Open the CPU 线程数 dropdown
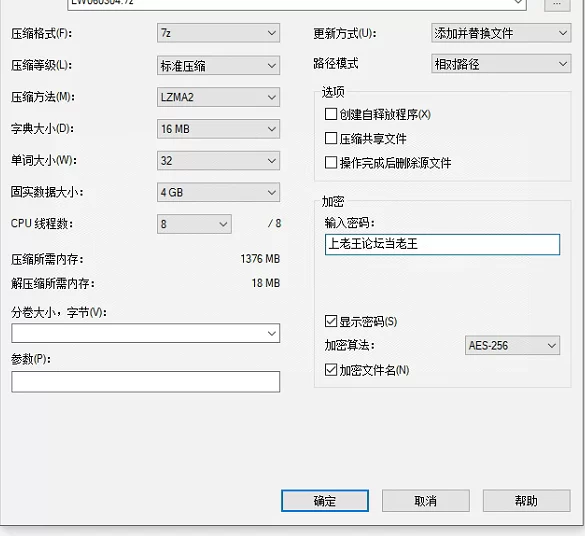Viewport: 585px width, 536px height. (194, 224)
